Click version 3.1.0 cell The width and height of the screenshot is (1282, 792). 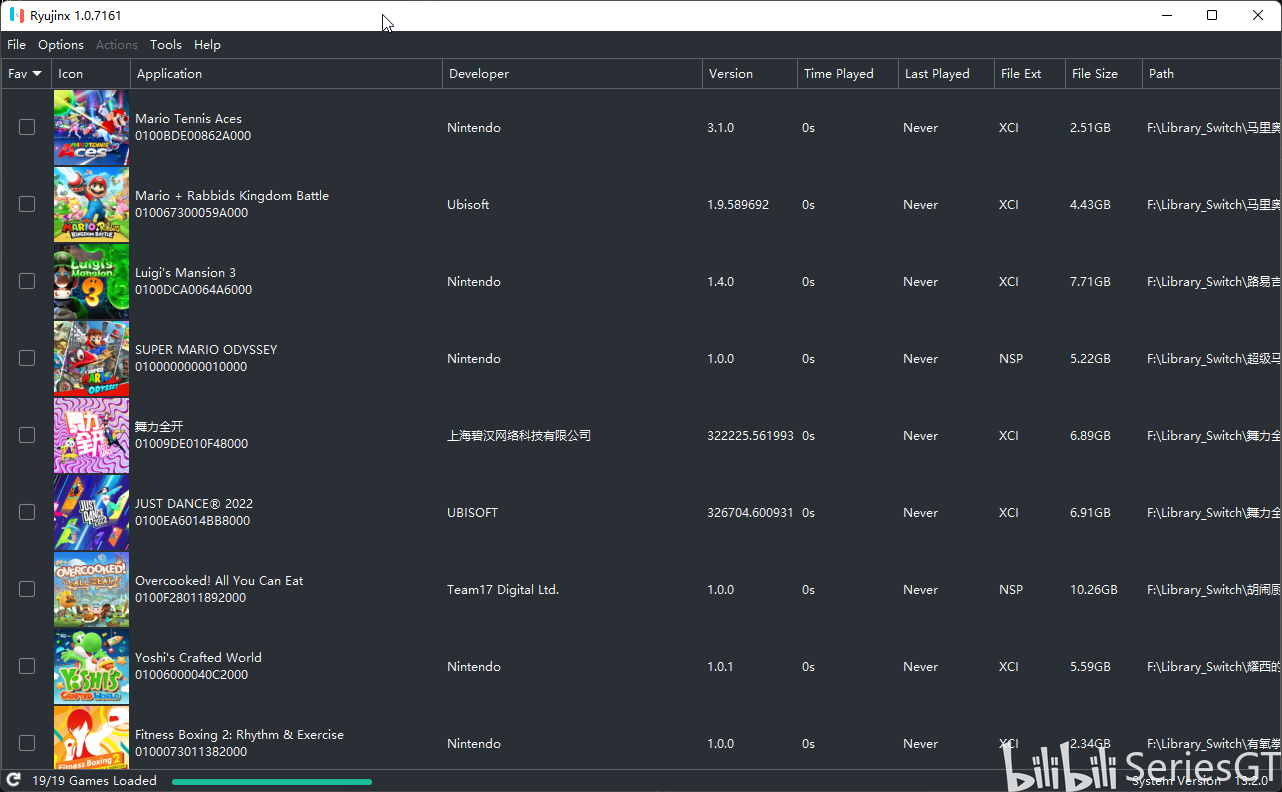click(x=720, y=128)
